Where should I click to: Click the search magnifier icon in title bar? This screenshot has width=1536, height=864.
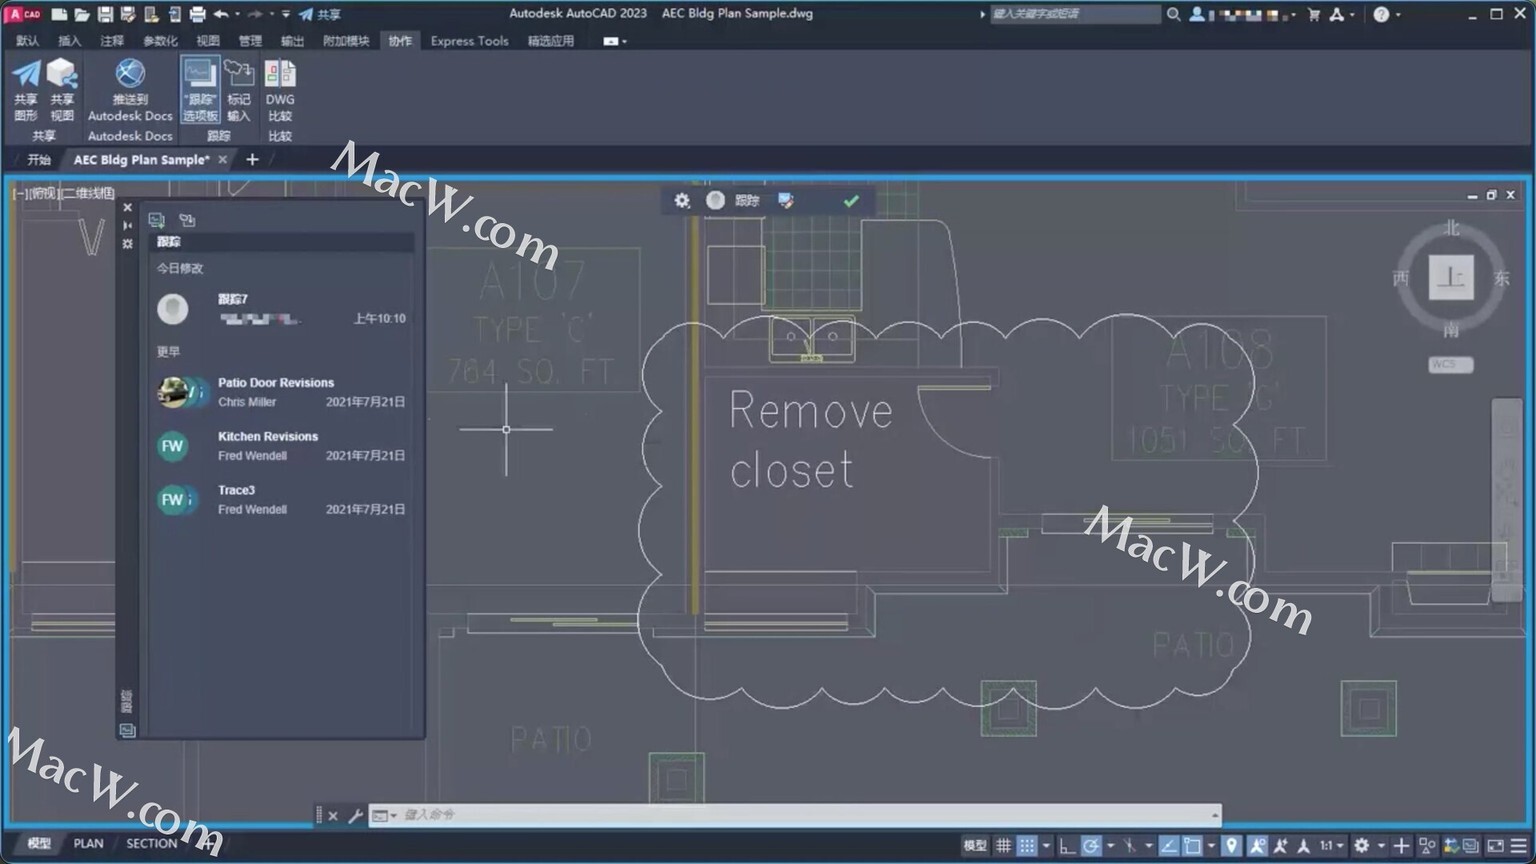[1173, 14]
